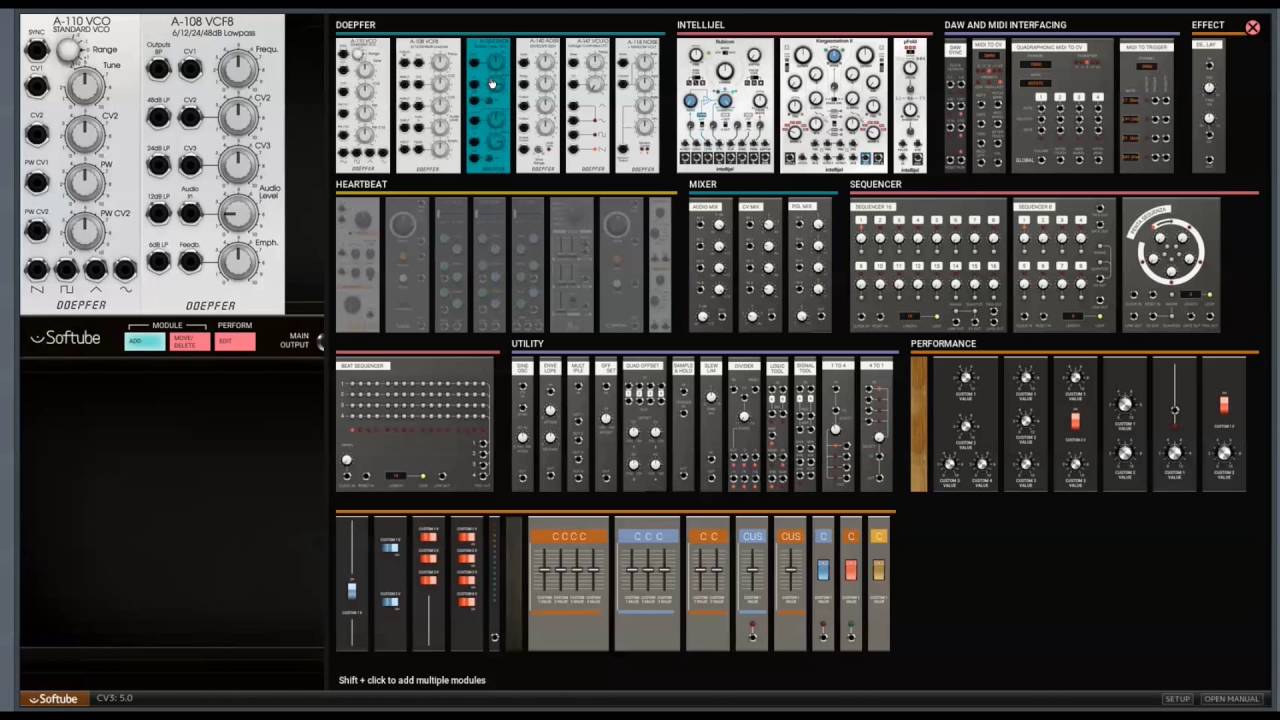The width and height of the screenshot is (1280, 720).
Task: Add the 4 to 1 switch module
Action: coord(876,424)
